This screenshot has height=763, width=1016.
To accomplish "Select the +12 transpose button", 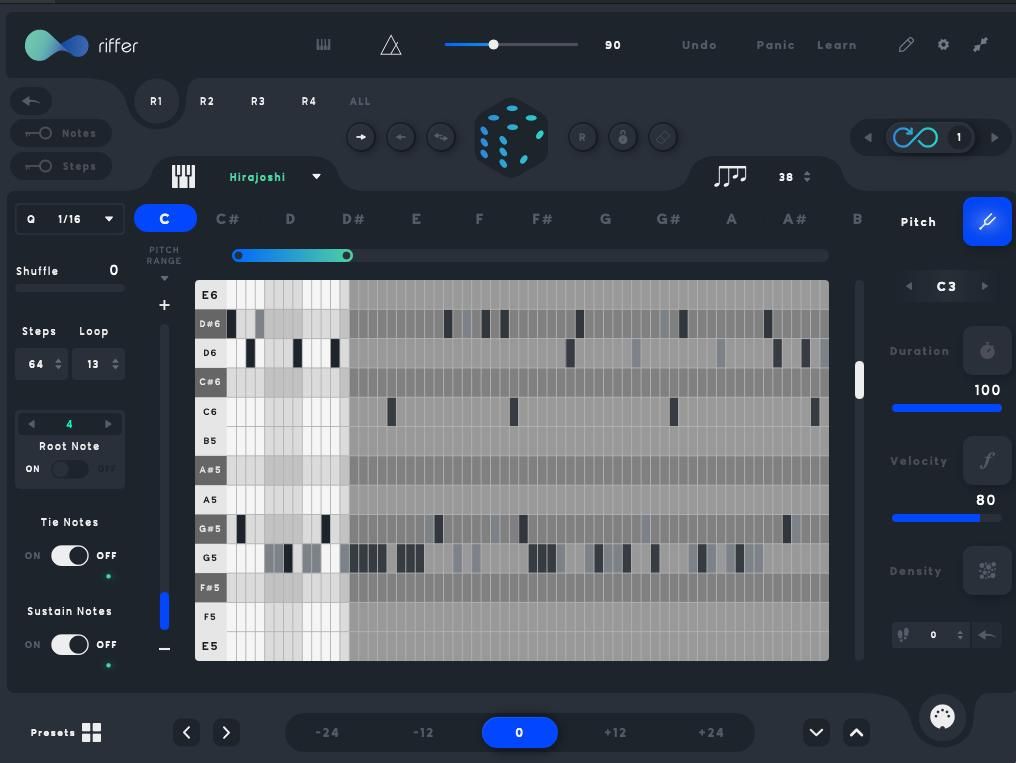I will [x=615, y=733].
